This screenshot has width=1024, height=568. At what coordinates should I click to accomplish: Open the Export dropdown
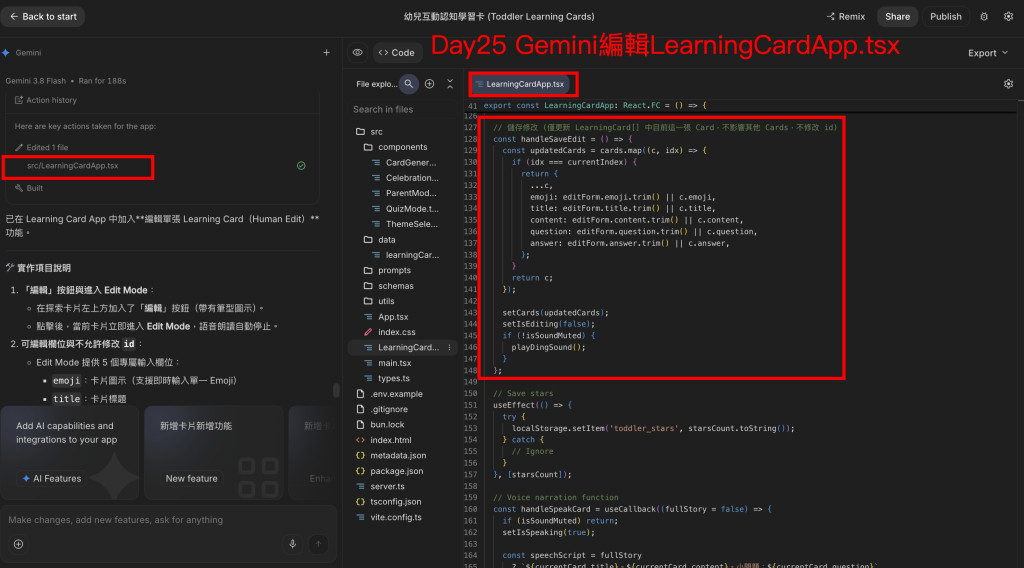(987, 53)
